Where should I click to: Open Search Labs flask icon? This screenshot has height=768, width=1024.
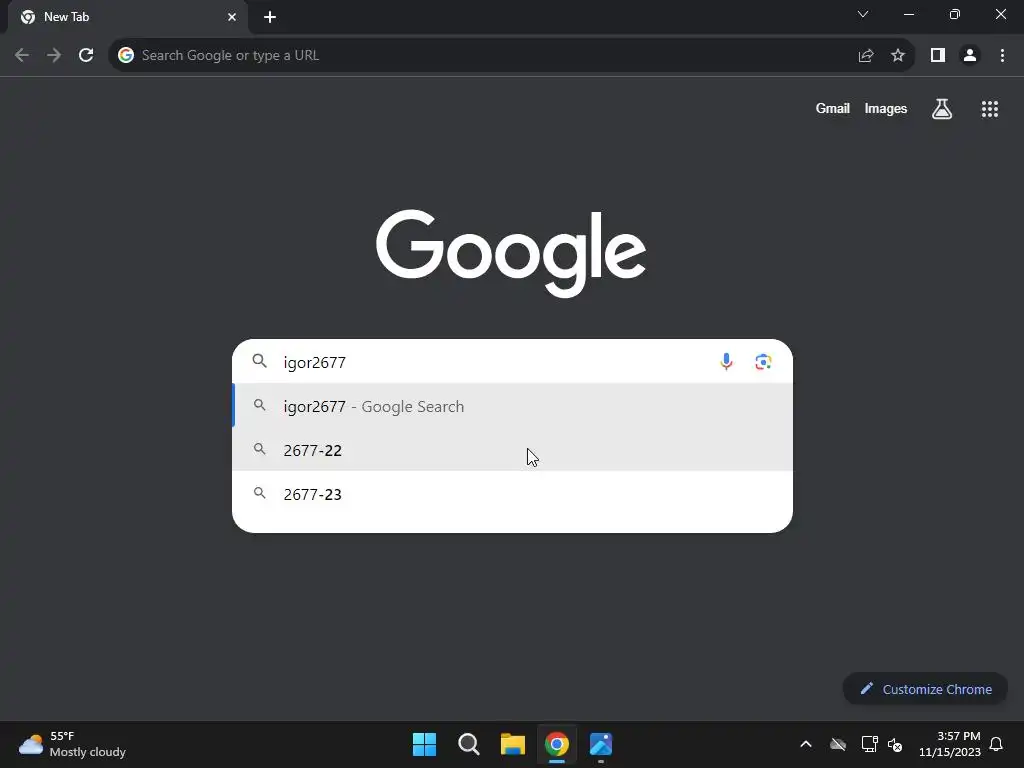(x=941, y=109)
